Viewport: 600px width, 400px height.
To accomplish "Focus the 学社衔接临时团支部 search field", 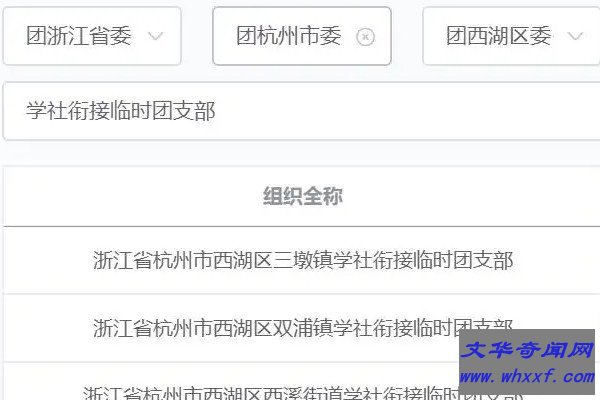I will [302, 111].
